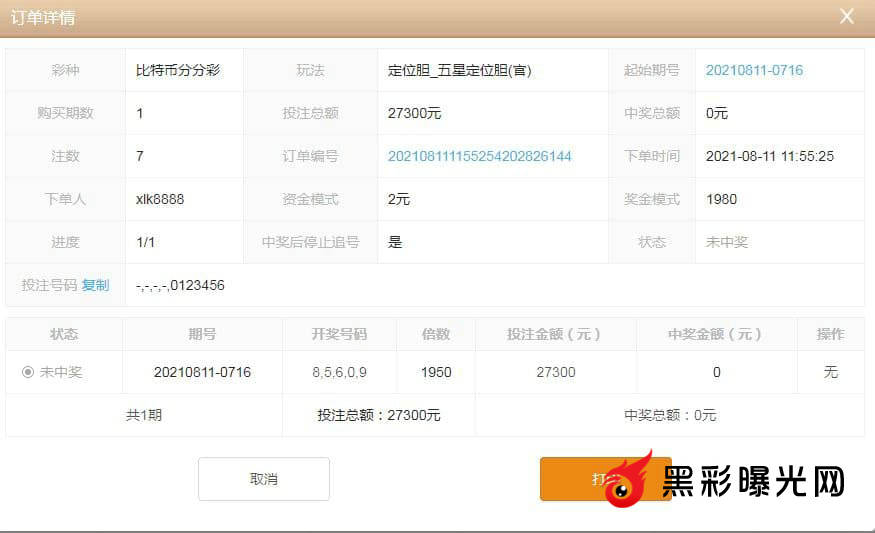Click the 倍数 column header
875x533 pixels.
coord(436,334)
